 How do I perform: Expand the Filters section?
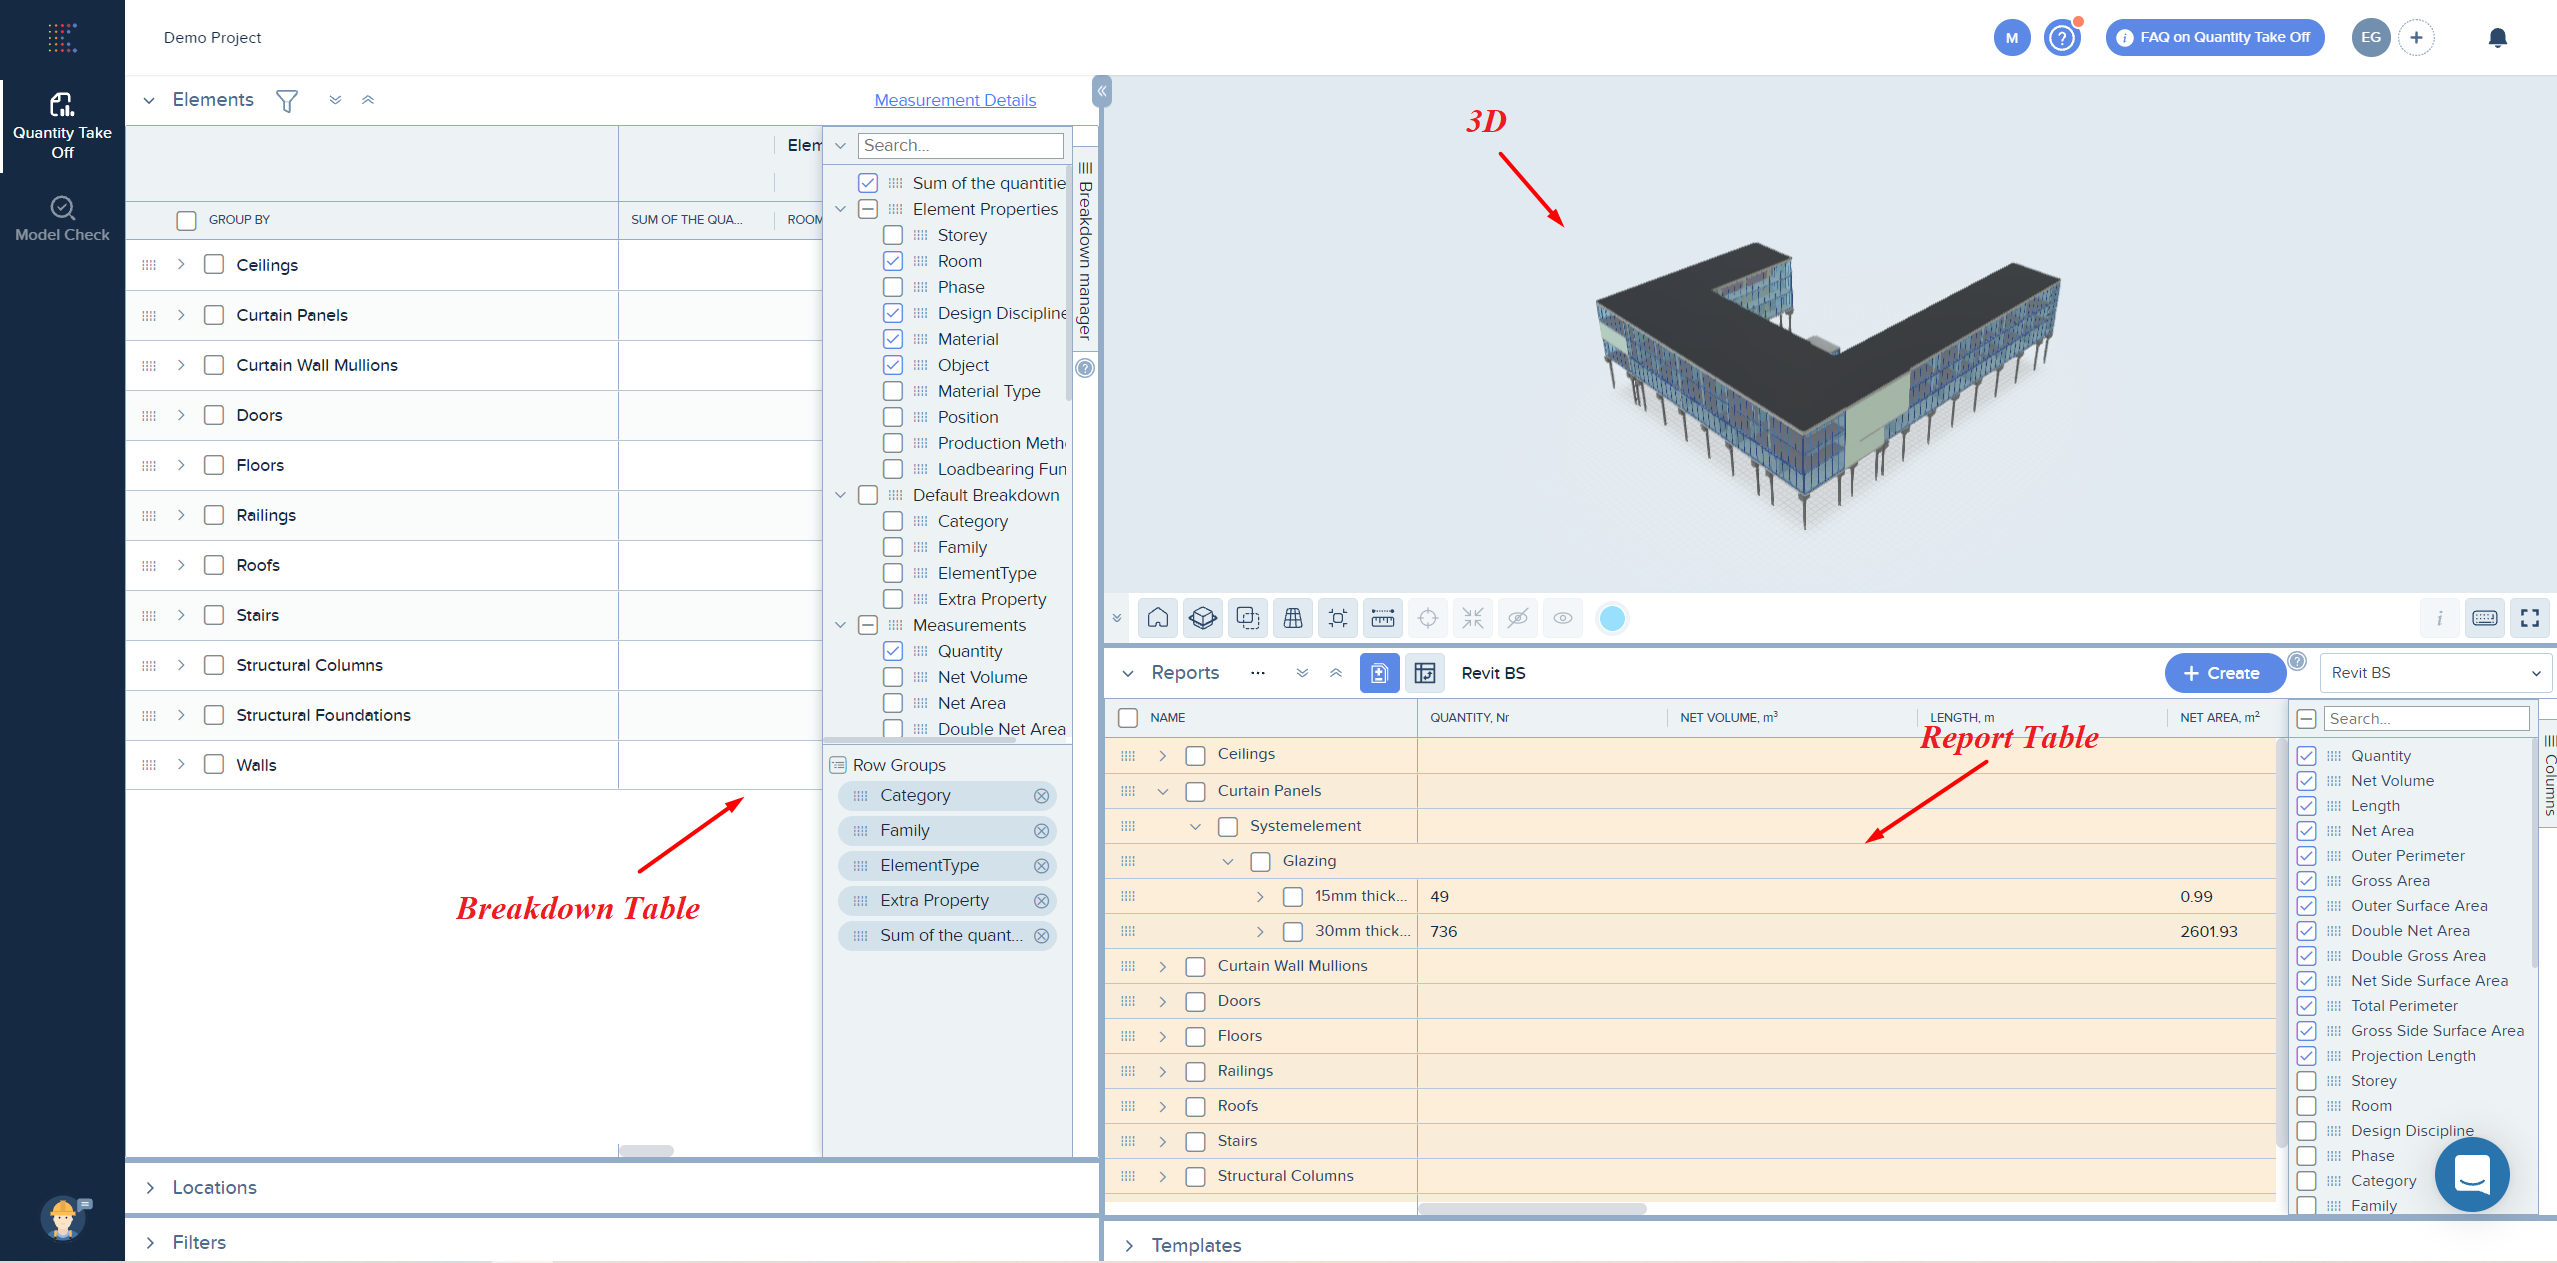(x=150, y=1242)
